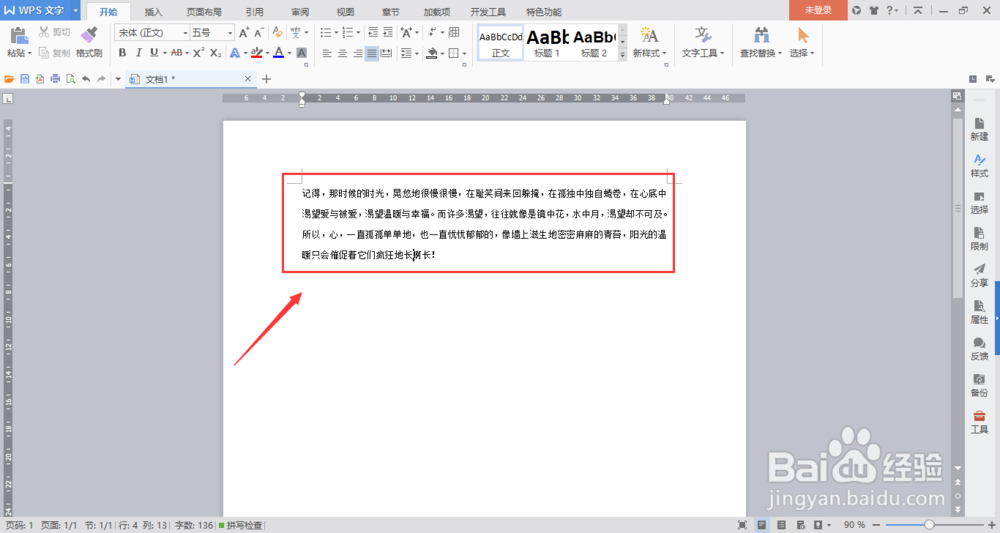Increase indent in the paragraph group
The width and height of the screenshot is (1000, 533).
pyautogui.click(x=388, y=33)
